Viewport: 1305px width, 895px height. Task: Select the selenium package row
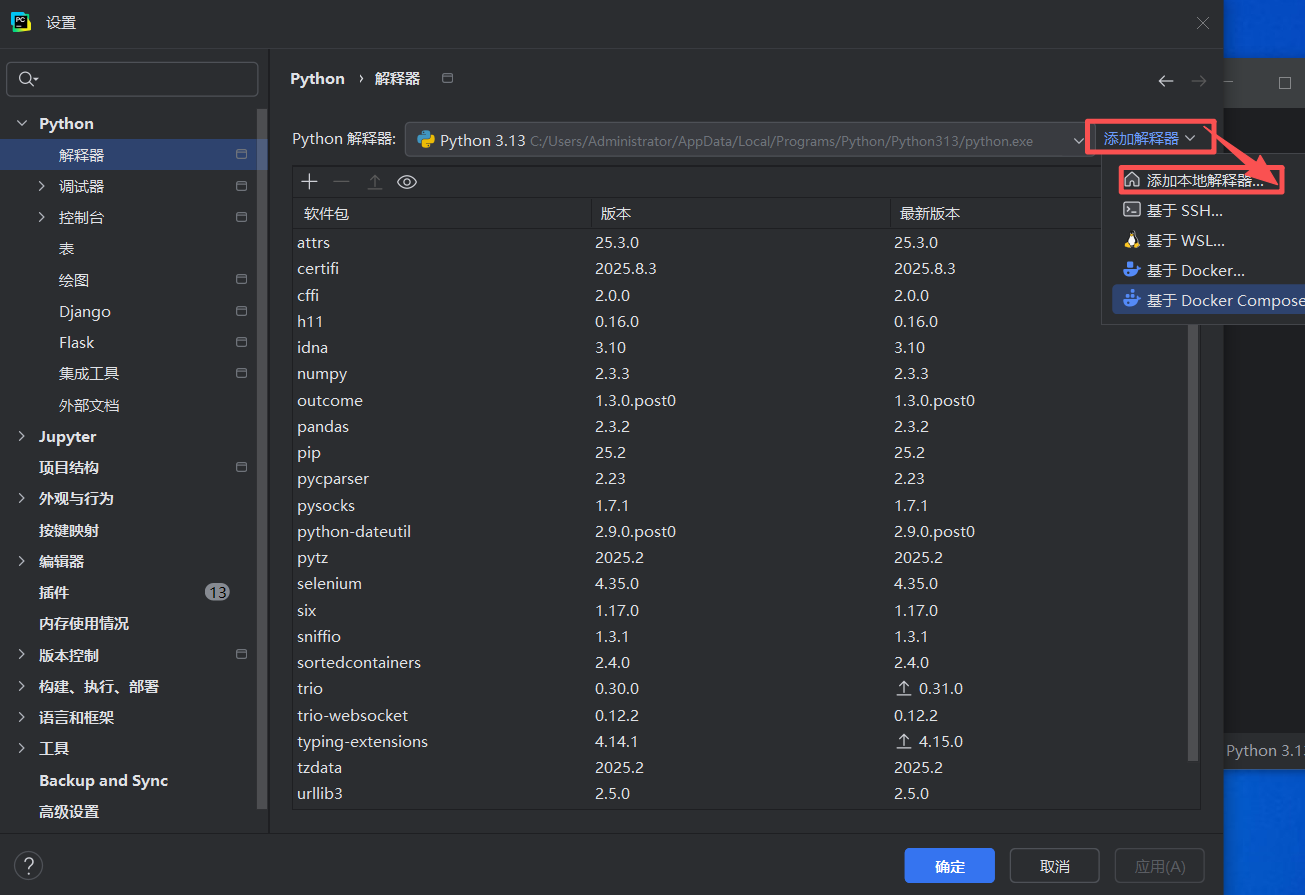[740, 583]
